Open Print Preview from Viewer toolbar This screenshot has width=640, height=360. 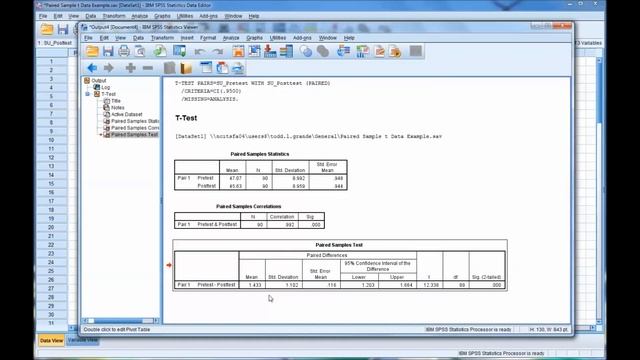[x=140, y=51]
